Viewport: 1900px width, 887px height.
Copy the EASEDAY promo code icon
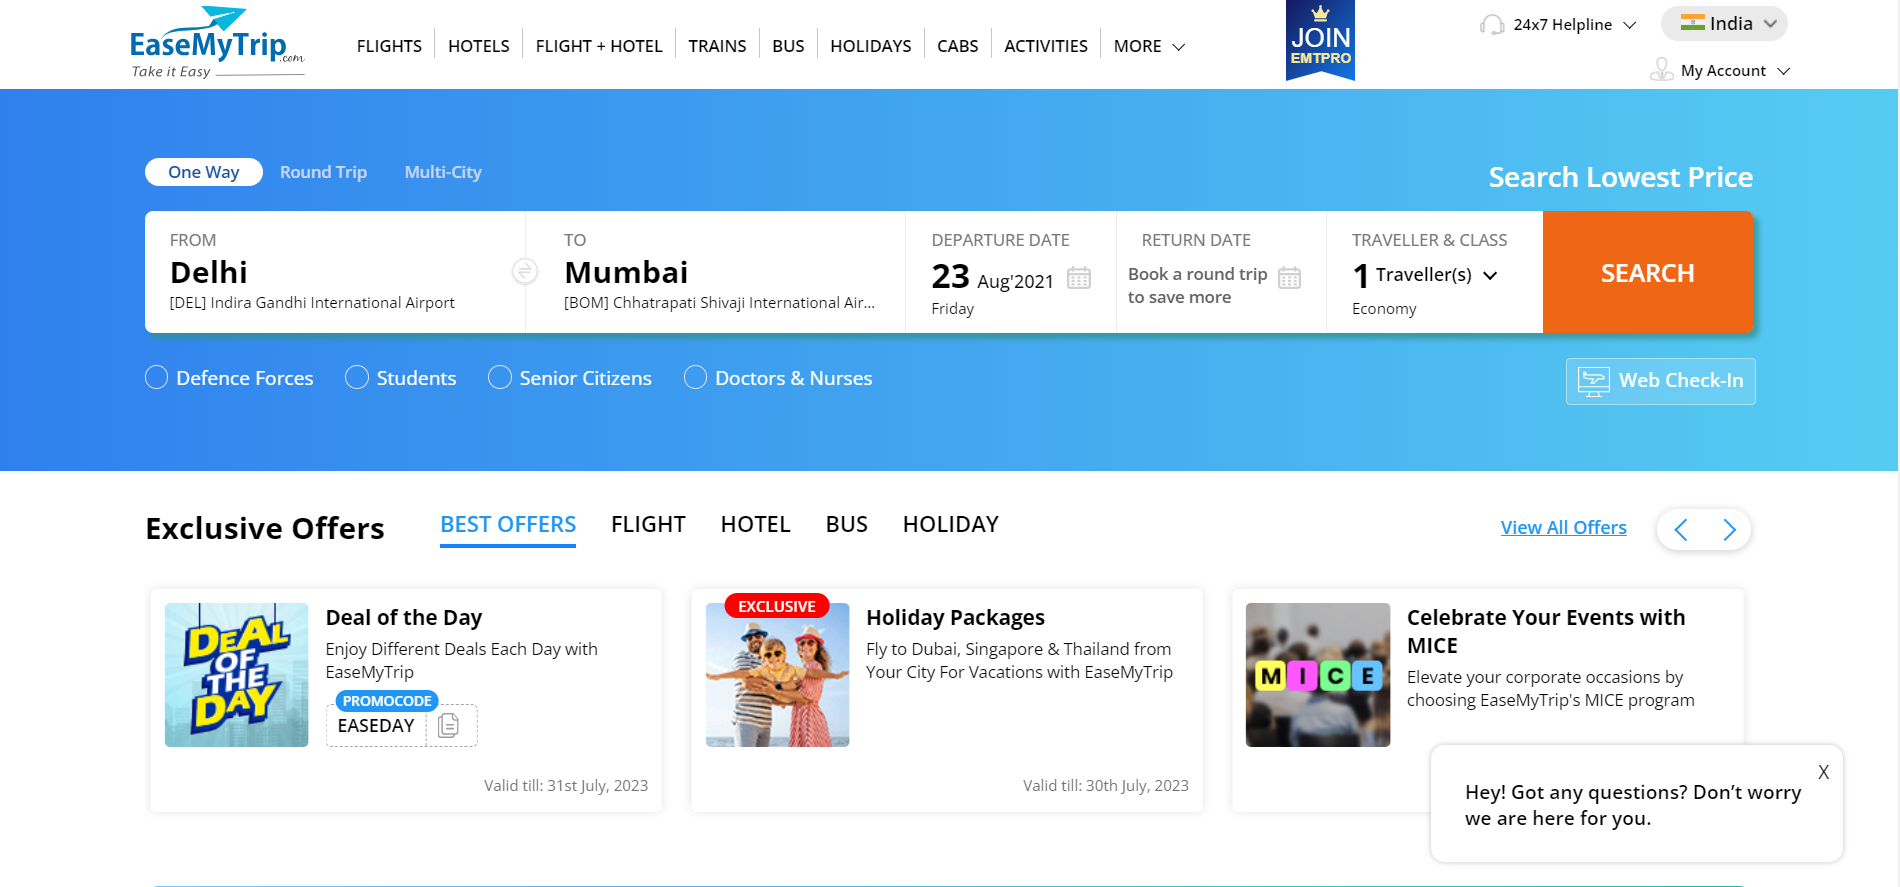point(449,725)
